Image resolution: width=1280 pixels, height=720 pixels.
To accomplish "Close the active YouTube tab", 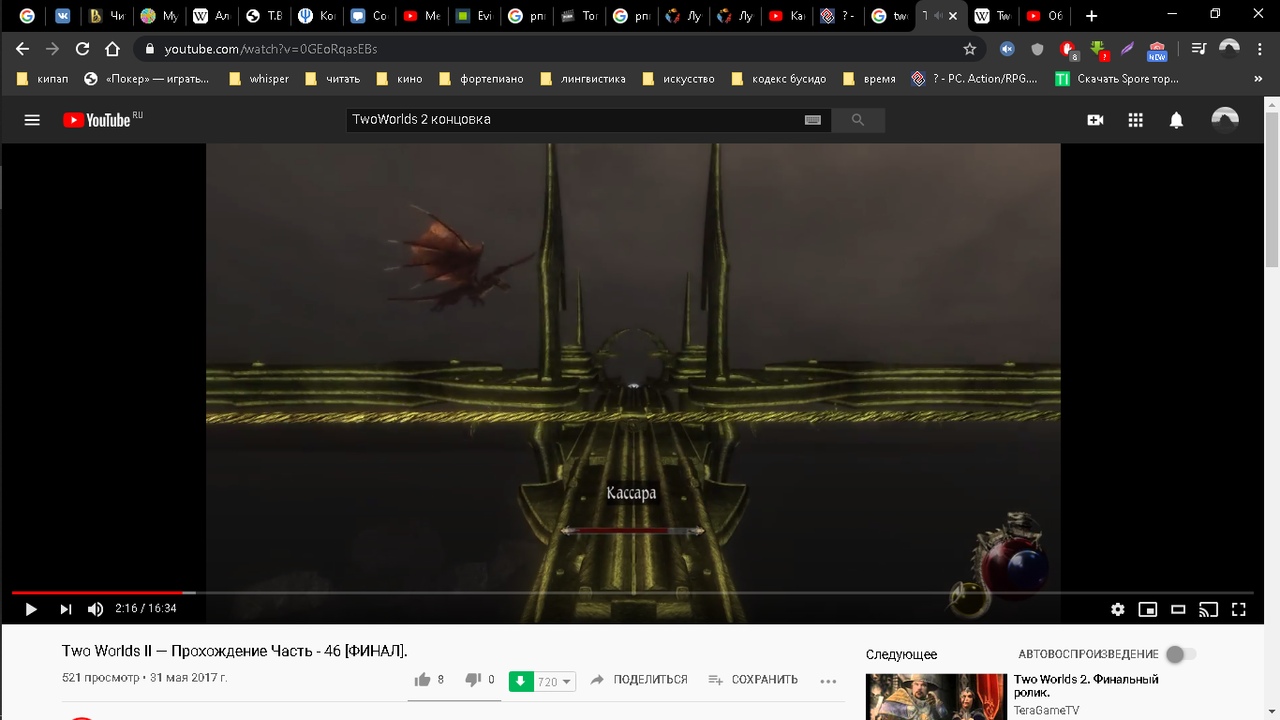I will (953, 16).
